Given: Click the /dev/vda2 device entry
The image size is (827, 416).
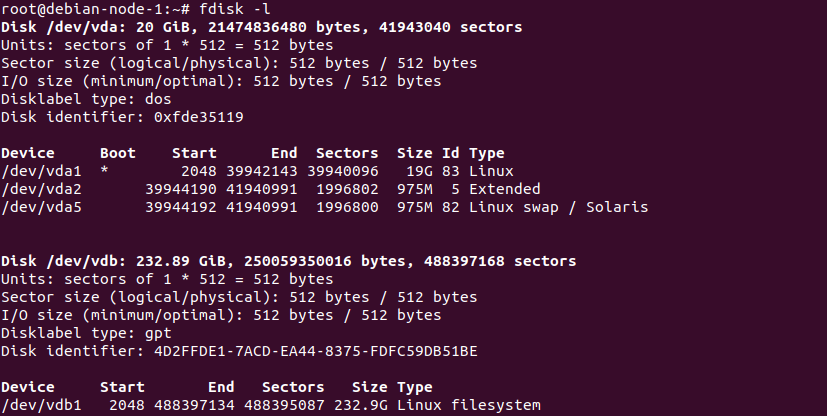Looking at the screenshot, I should pyautogui.click(x=41, y=189).
